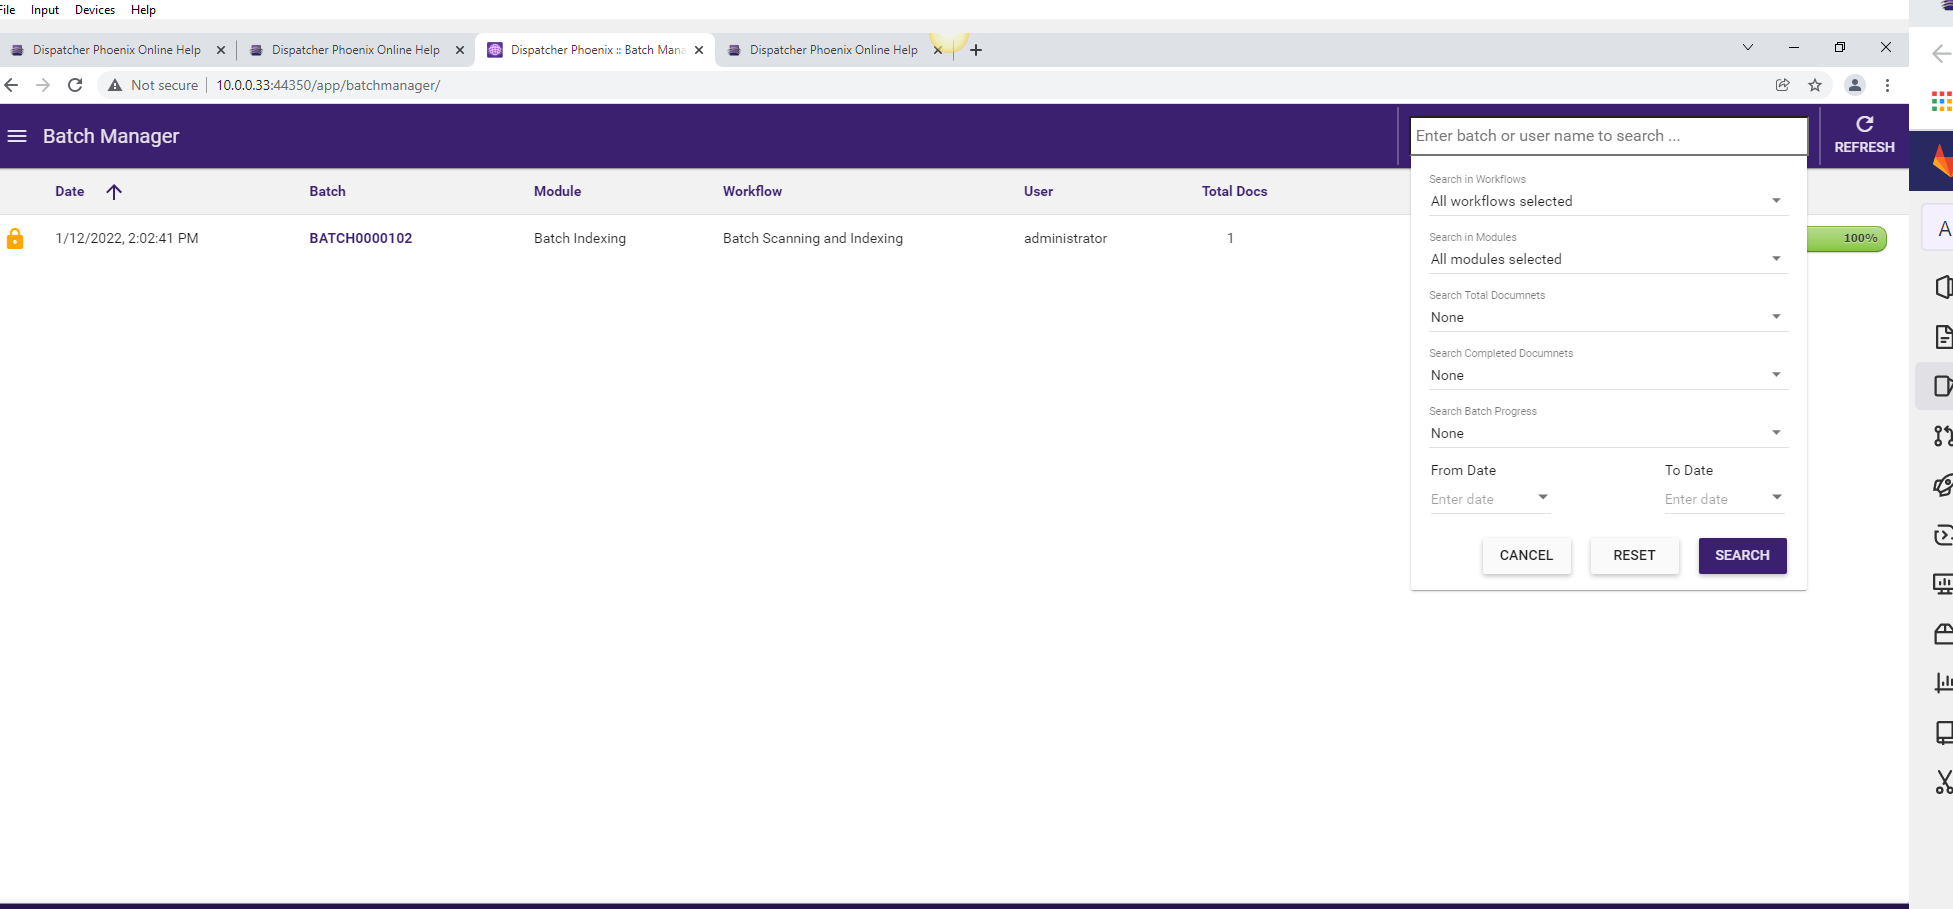Close the Batch Manager tab
This screenshot has height=909, width=1953.
tap(699, 50)
